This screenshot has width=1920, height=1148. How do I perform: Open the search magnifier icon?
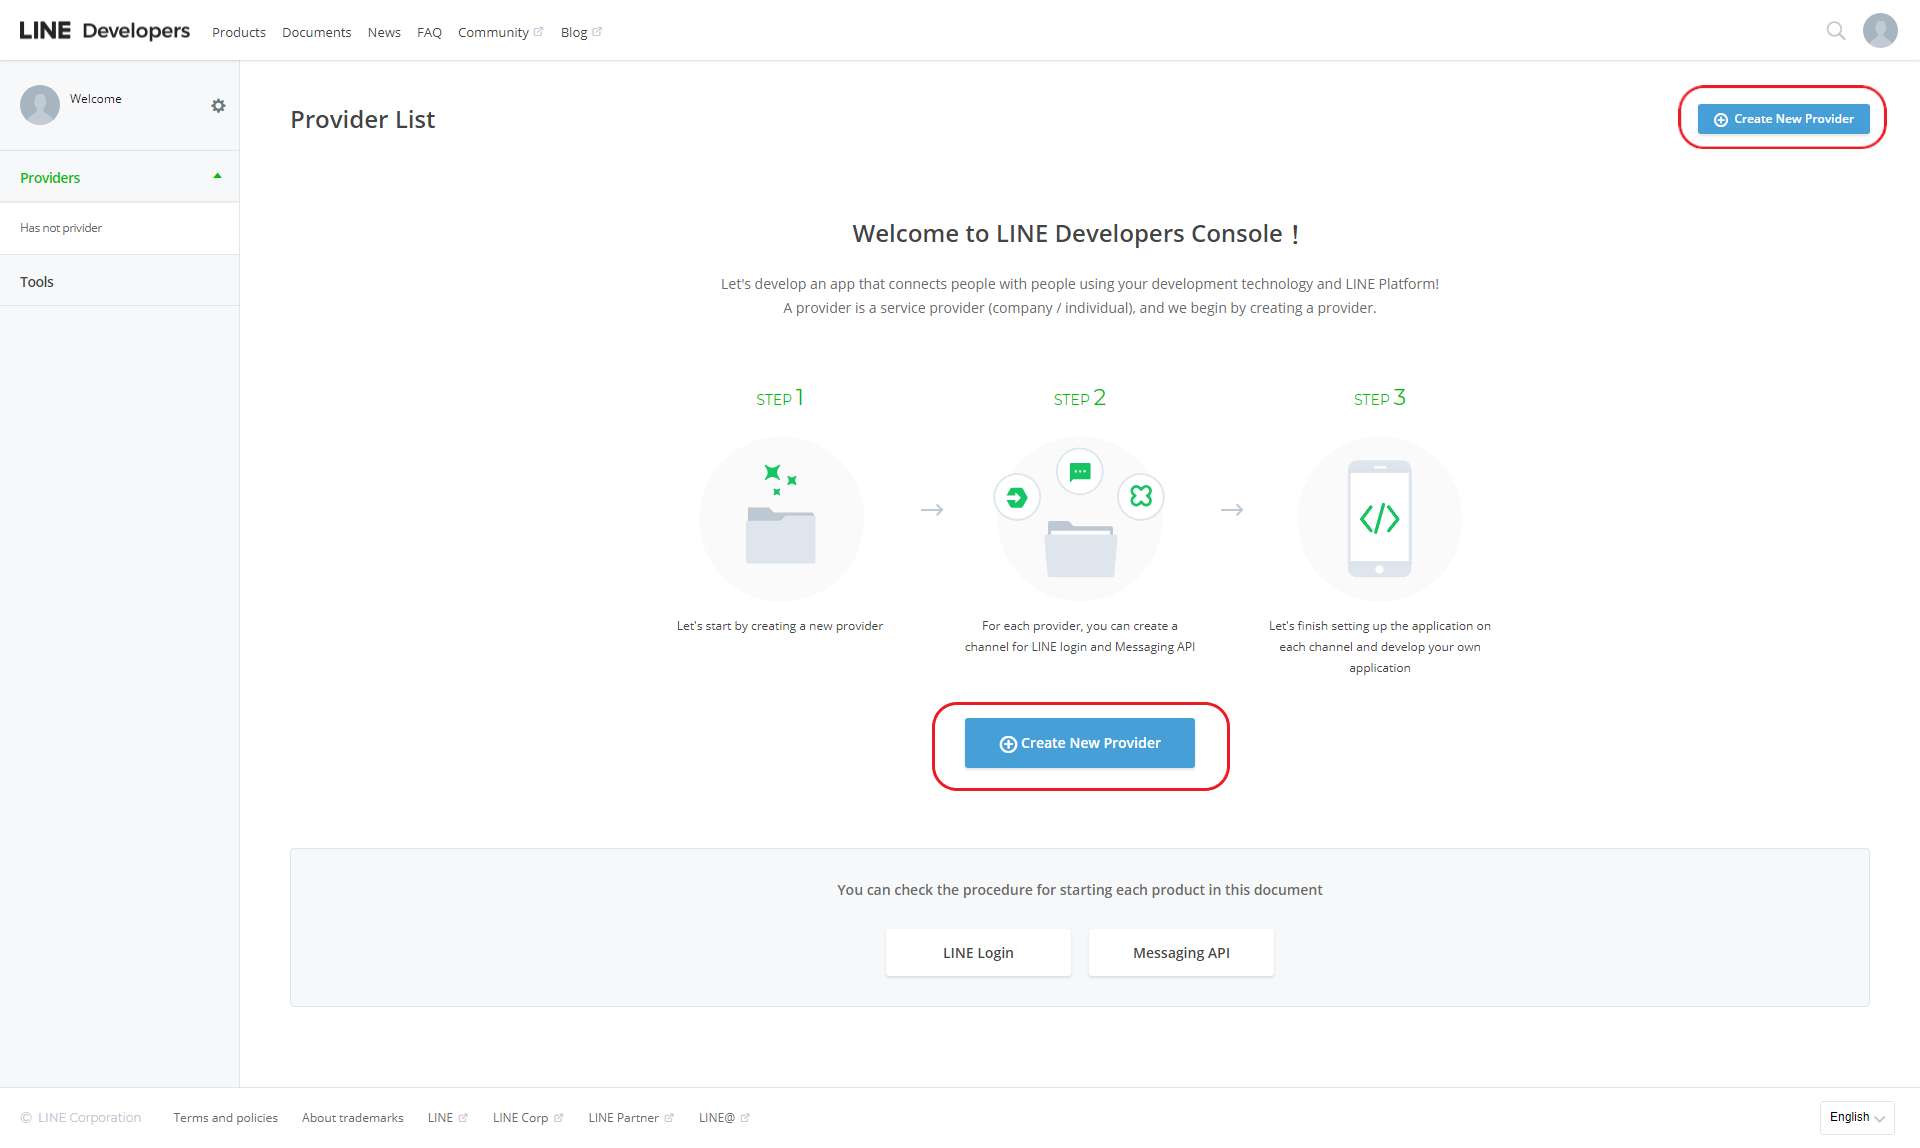point(1835,31)
